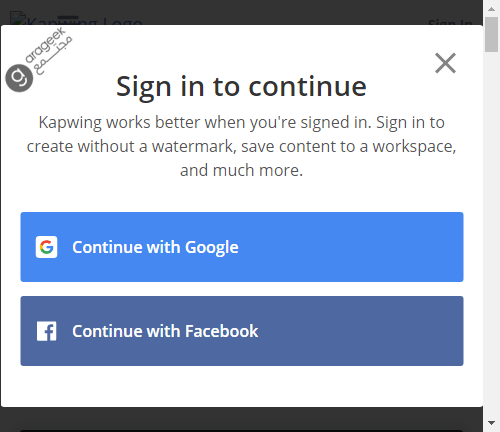The height and width of the screenshot is (432, 500).
Task: Click the scrollbar down arrow
Action: (491, 423)
